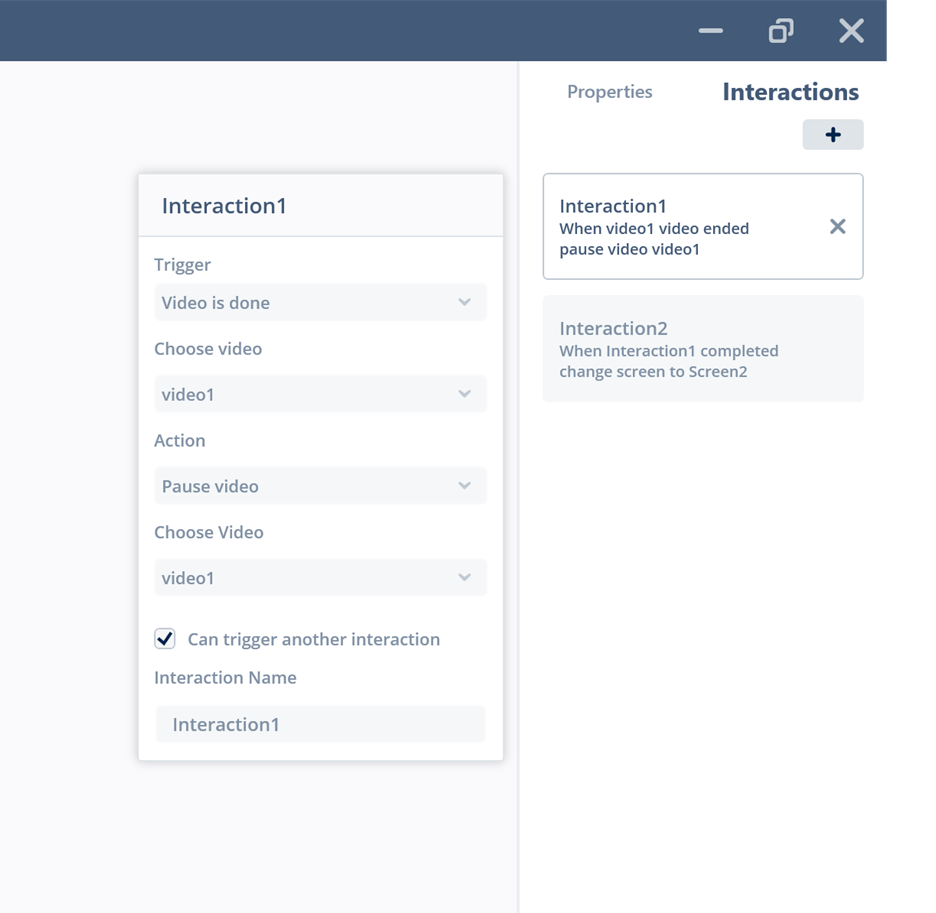
Task: Minimize the application window
Action: [710, 30]
